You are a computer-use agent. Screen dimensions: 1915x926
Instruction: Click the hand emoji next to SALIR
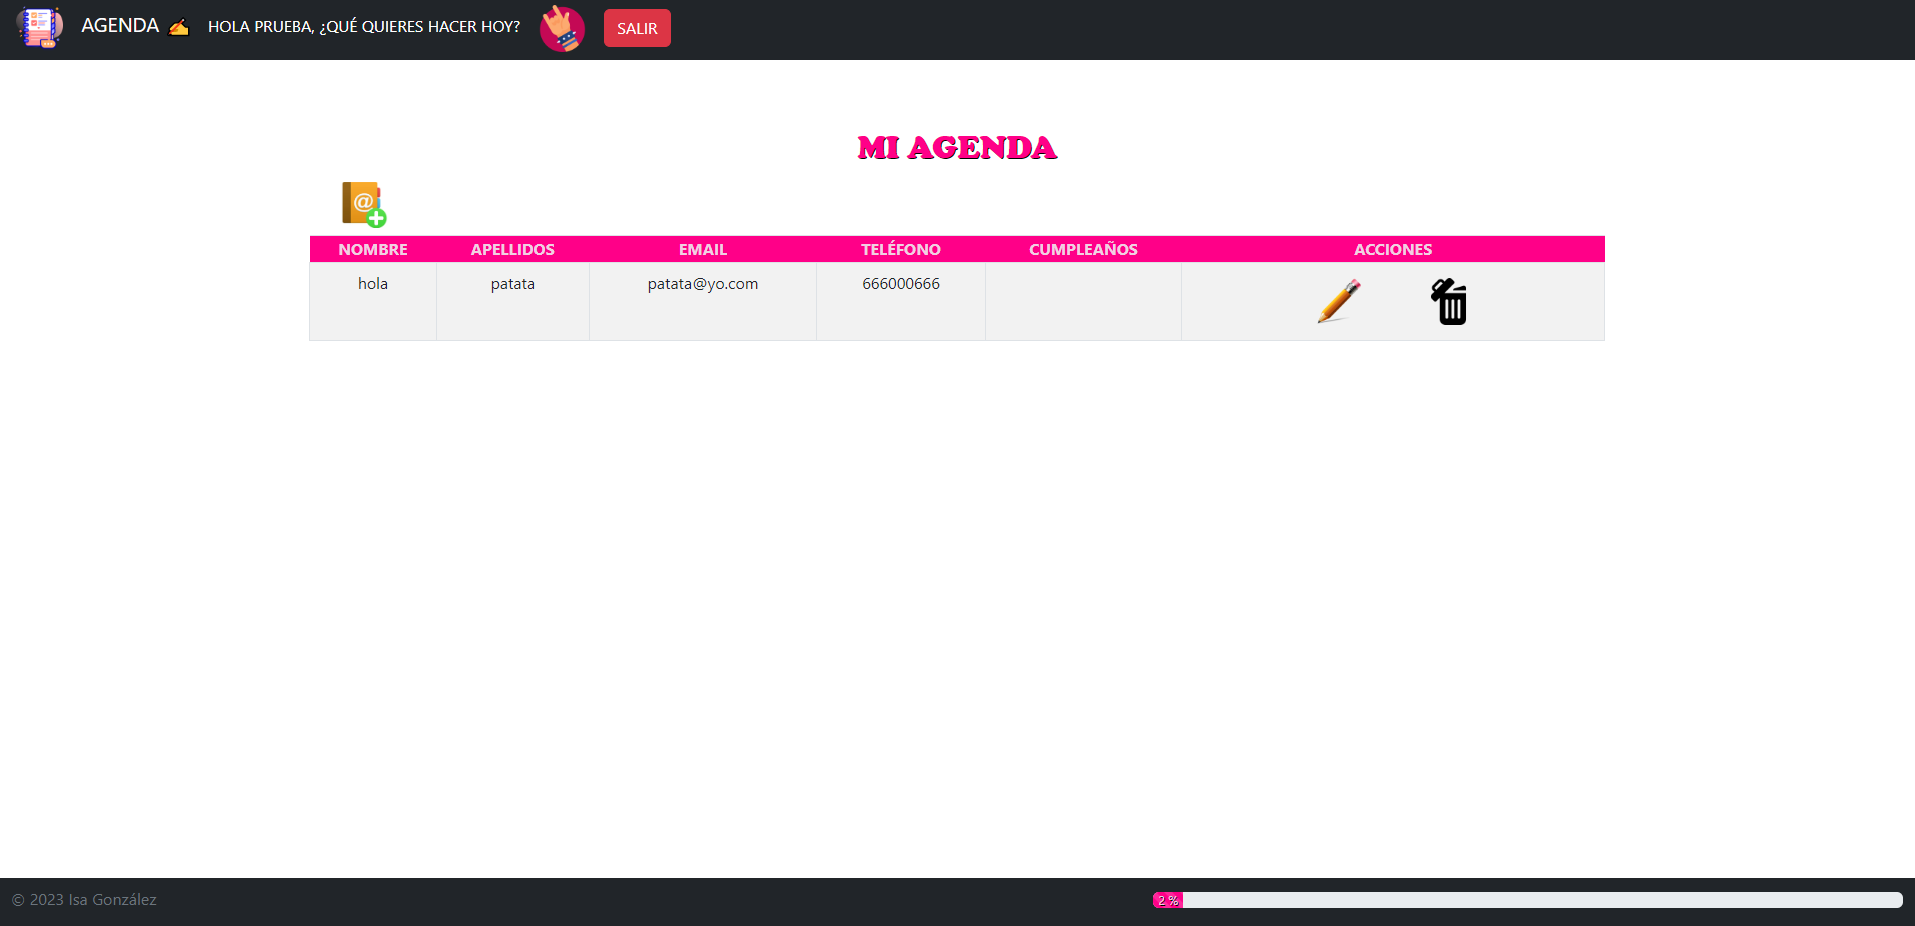[561, 28]
